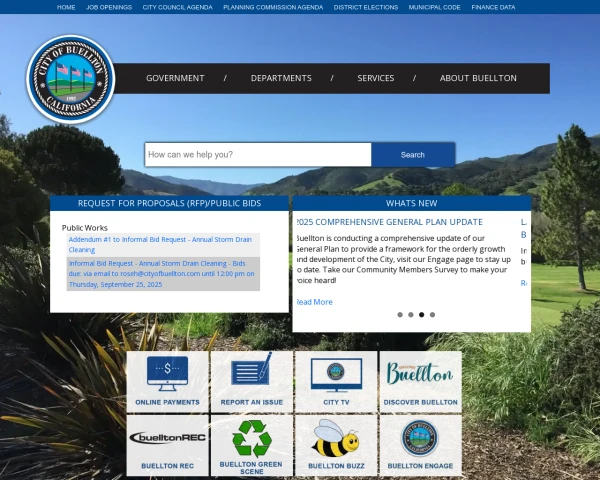Click the General Plan update description paragraph
Image resolution: width=600 pixels, height=480 pixels.
[x=404, y=259]
